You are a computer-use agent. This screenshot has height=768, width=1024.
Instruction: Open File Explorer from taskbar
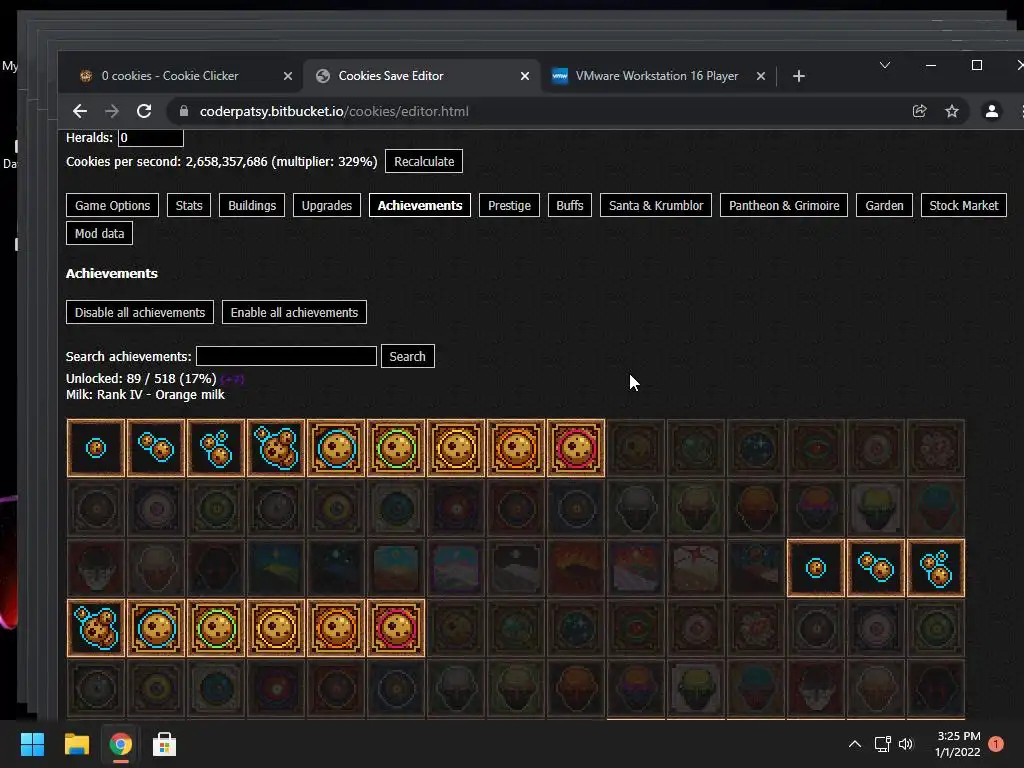[76, 744]
